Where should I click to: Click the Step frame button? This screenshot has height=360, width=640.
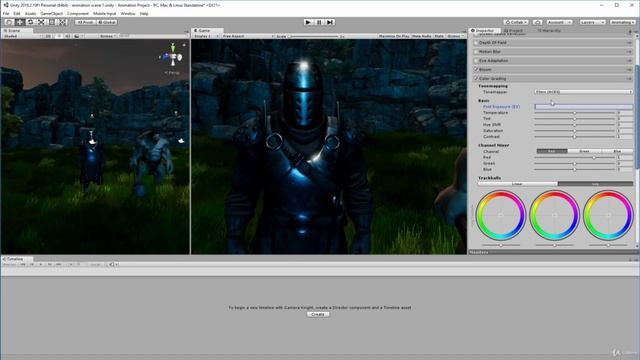point(330,22)
